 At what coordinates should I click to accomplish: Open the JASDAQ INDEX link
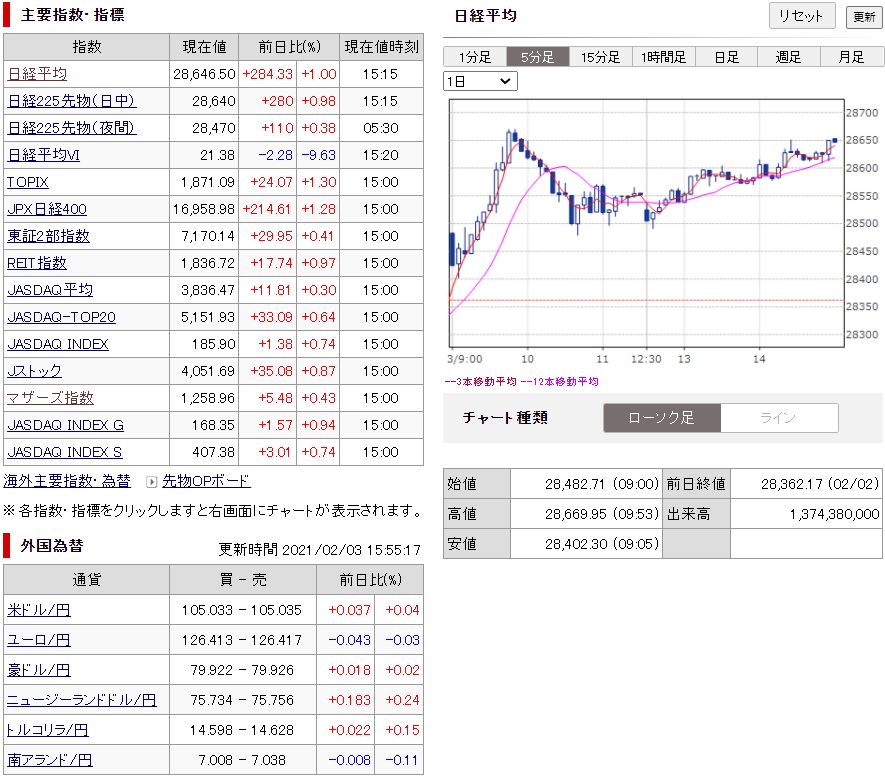(58, 345)
